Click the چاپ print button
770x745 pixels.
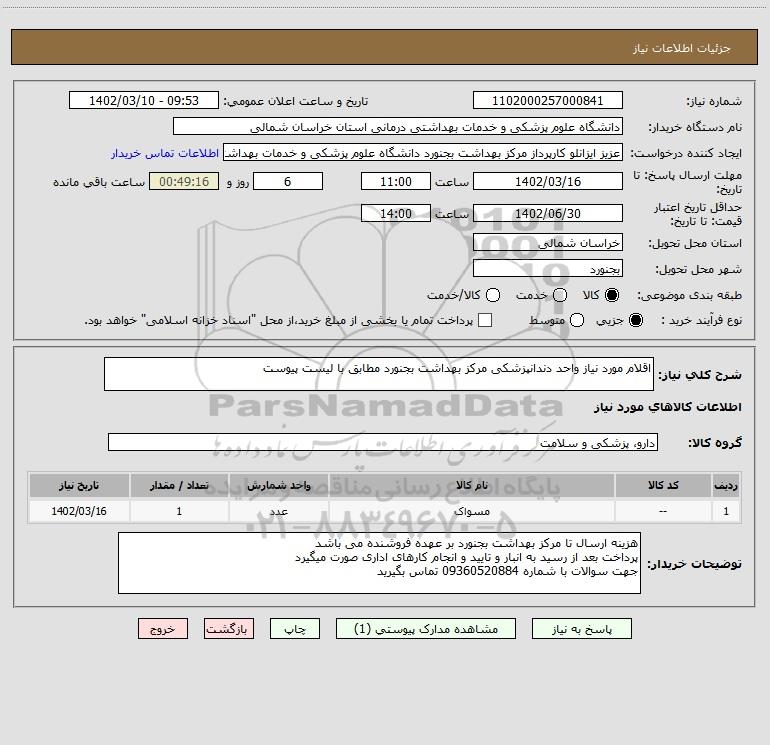tap(295, 629)
